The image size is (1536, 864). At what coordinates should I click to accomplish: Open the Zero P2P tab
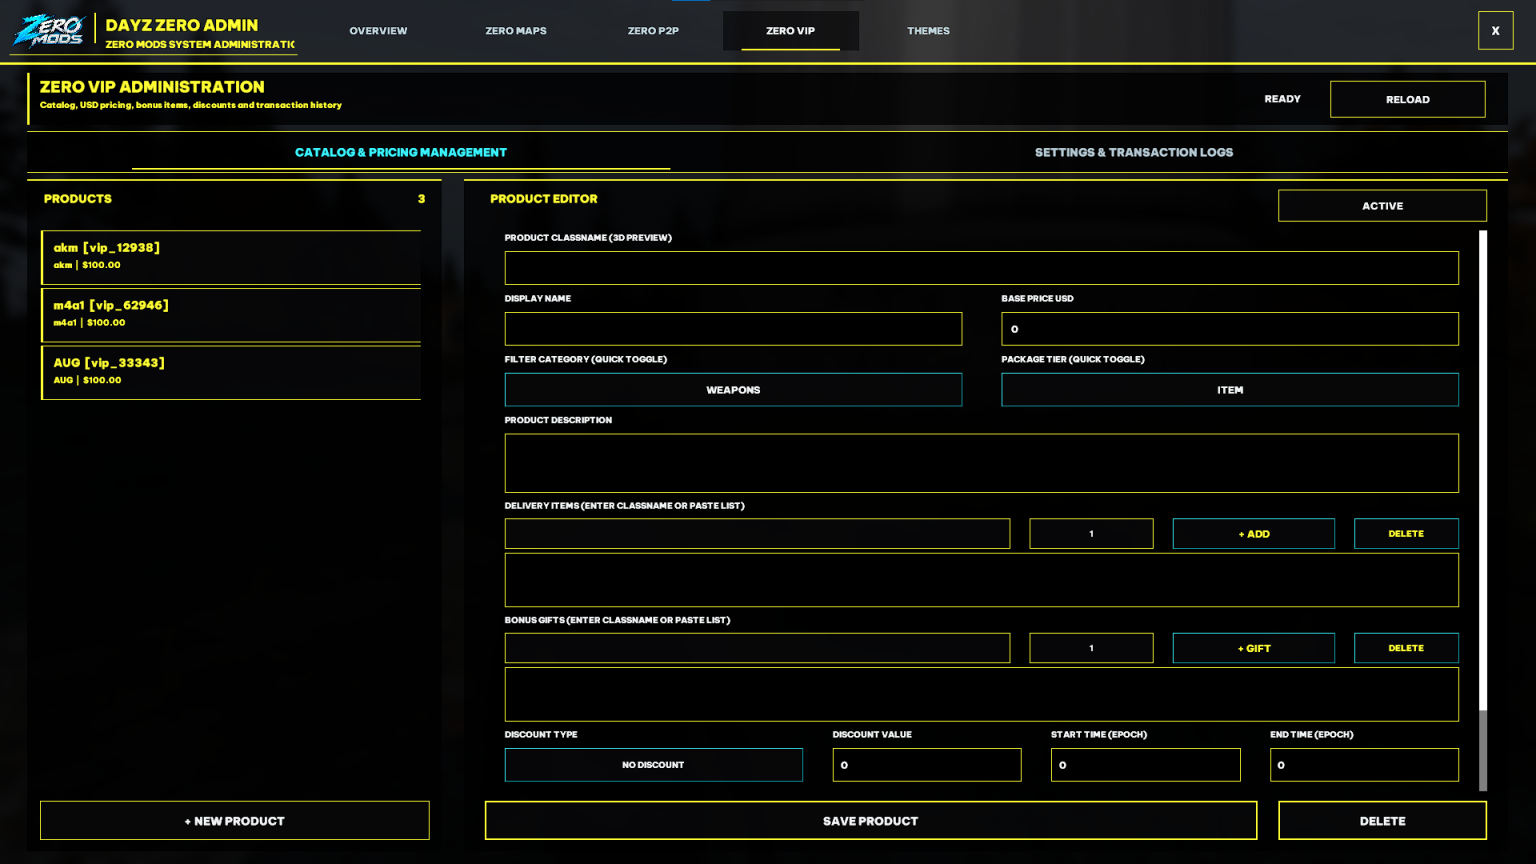[x=653, y=31]
